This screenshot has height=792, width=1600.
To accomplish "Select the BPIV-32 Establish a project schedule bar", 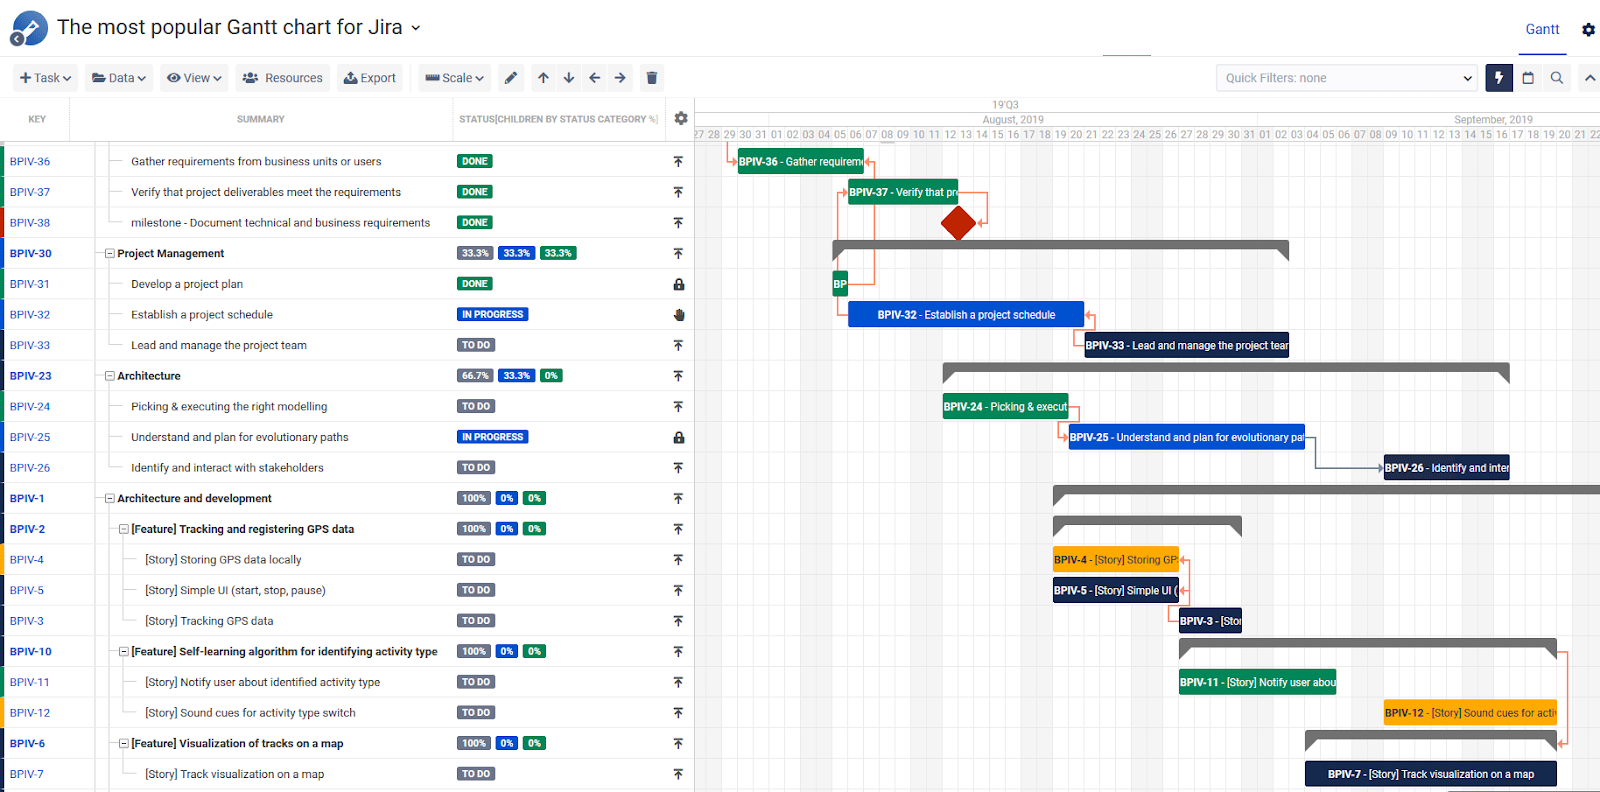I will click(966, 315).
